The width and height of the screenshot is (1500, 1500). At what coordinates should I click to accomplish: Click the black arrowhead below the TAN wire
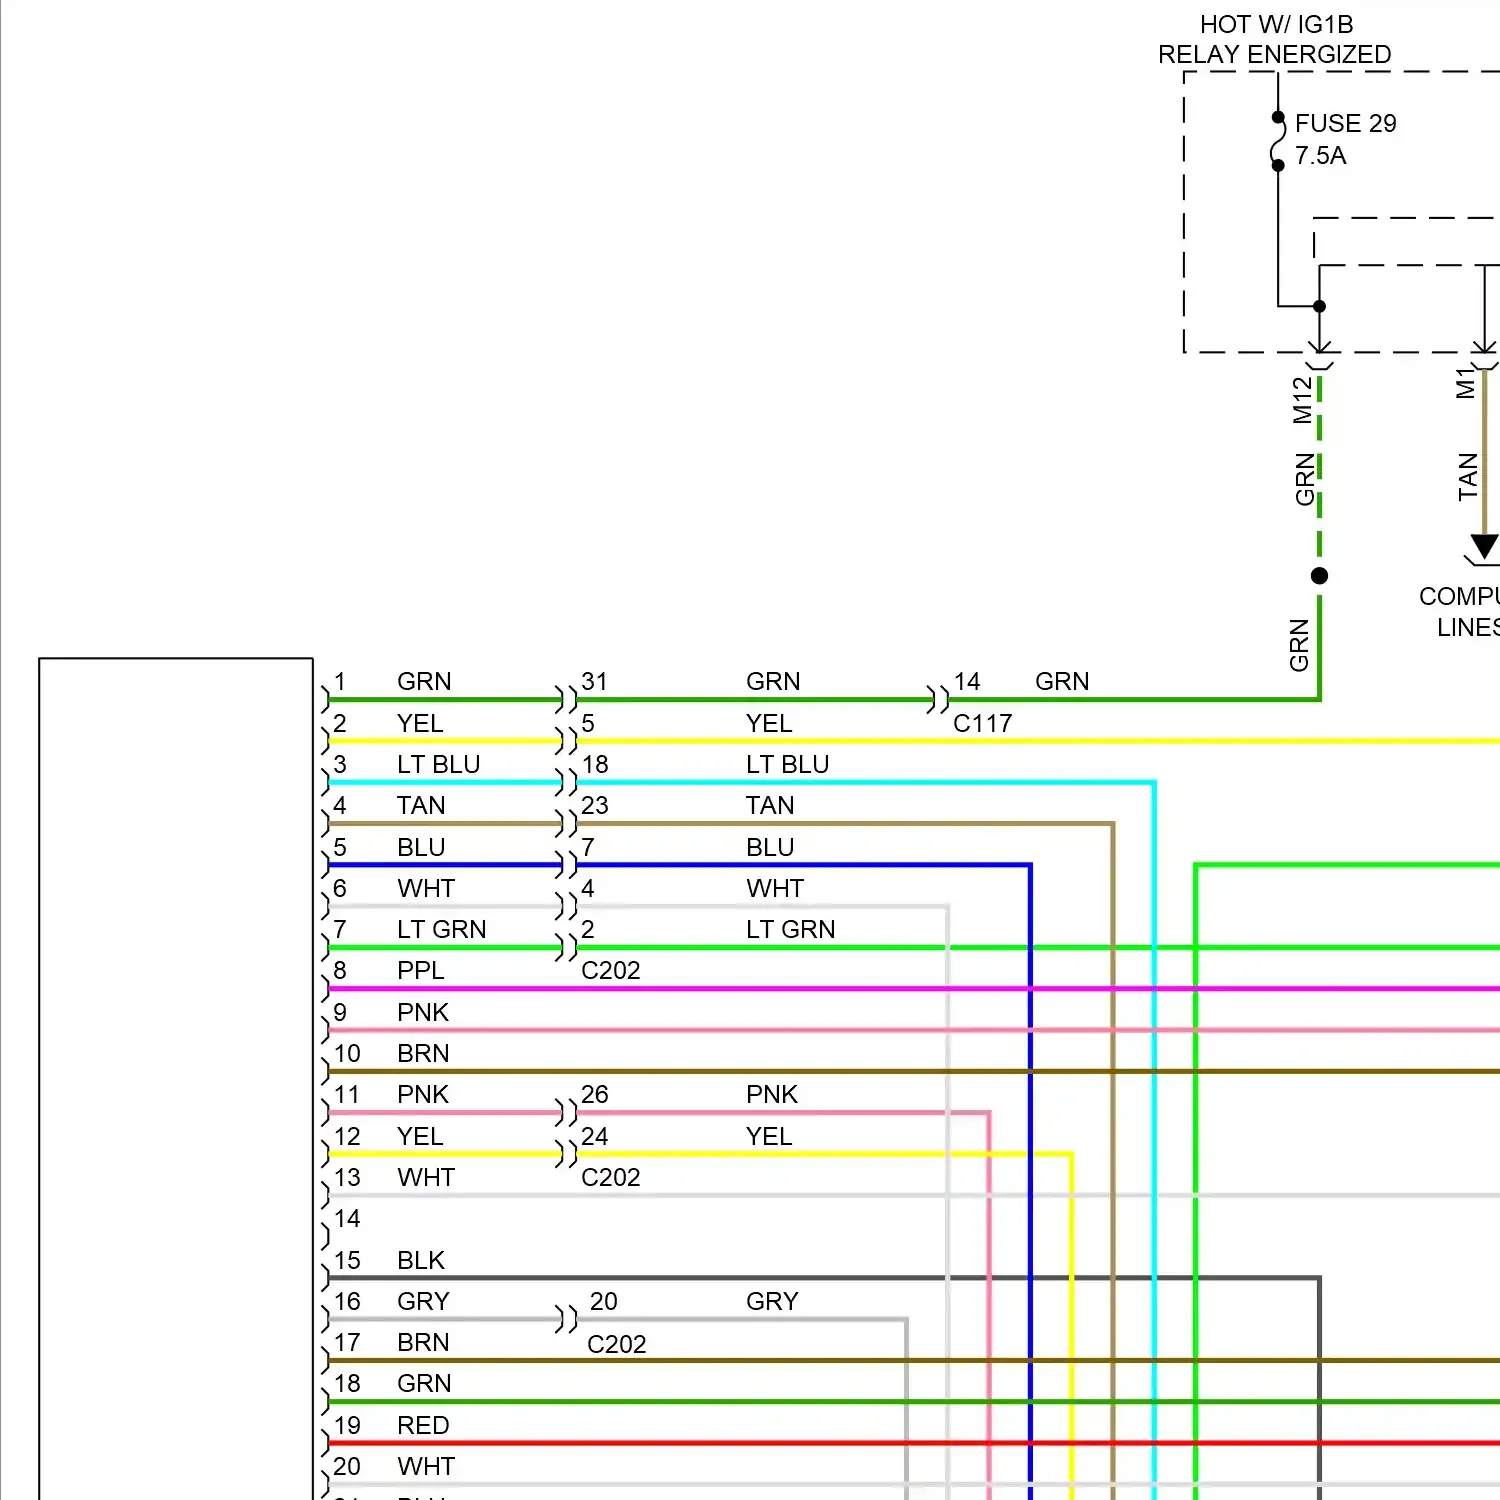pos(1484,546)
